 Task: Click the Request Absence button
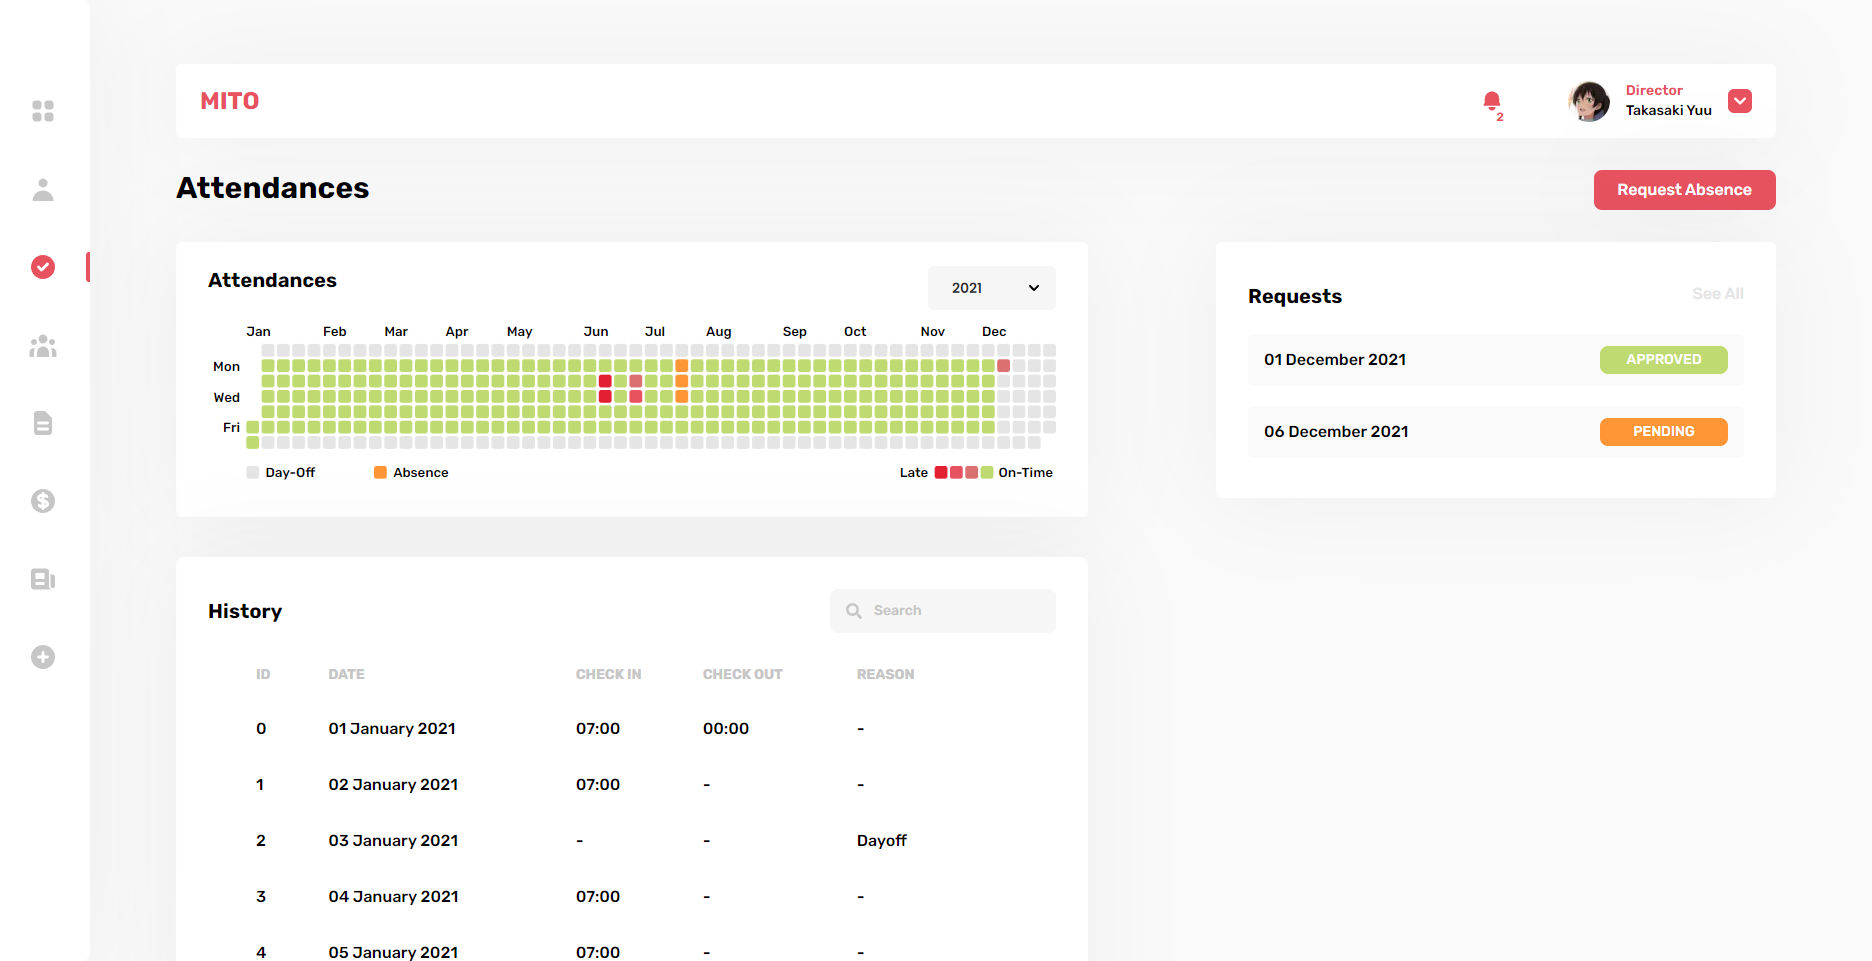(x=1684, y=190)
